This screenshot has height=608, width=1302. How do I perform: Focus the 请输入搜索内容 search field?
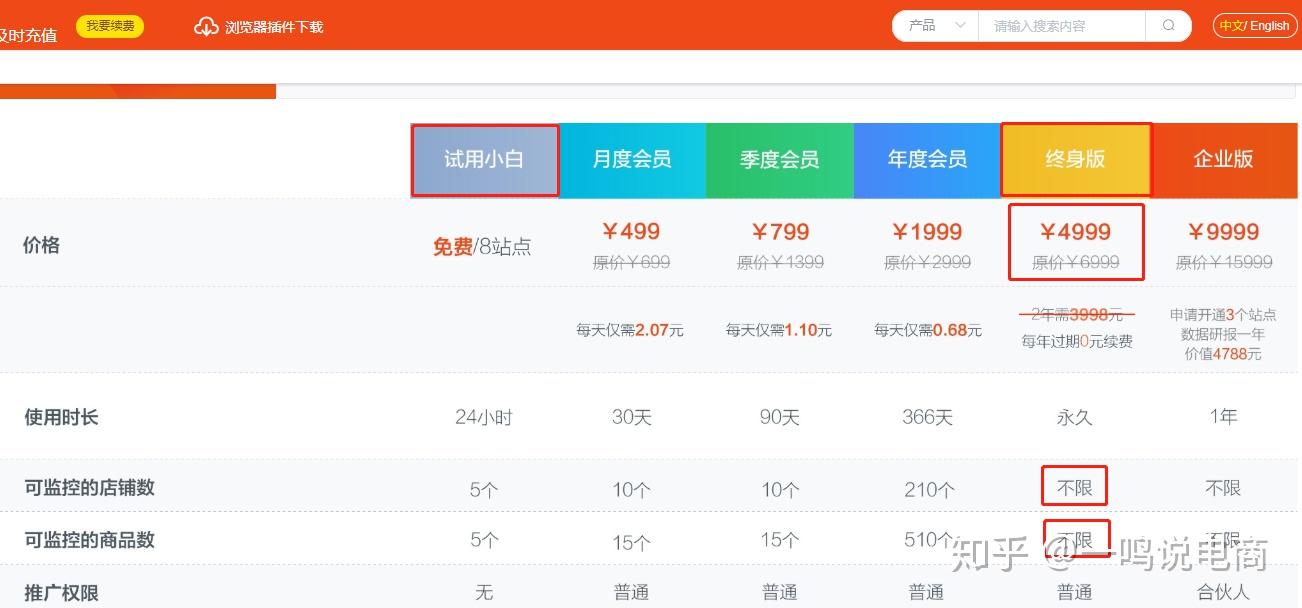coord(1061,26)
